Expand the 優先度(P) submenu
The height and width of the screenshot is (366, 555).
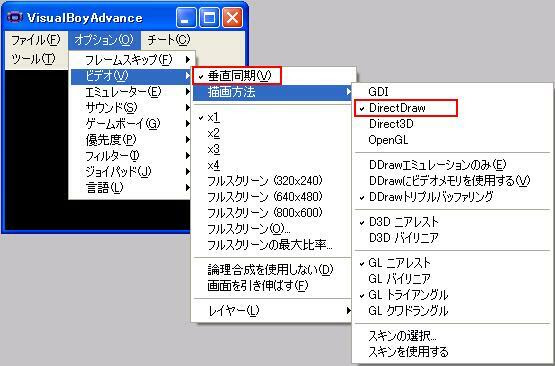pyautogui.click(x=132, y=140)
